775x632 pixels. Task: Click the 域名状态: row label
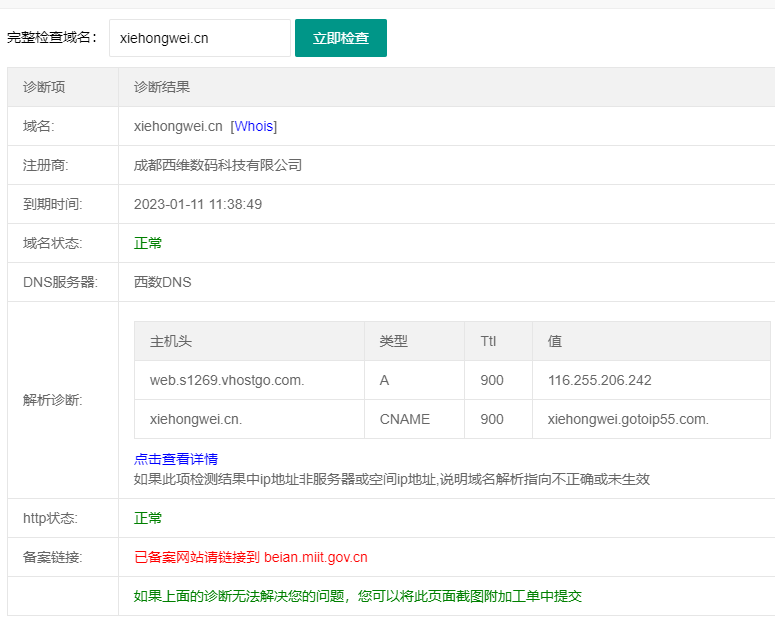click(x=53, y=243)
